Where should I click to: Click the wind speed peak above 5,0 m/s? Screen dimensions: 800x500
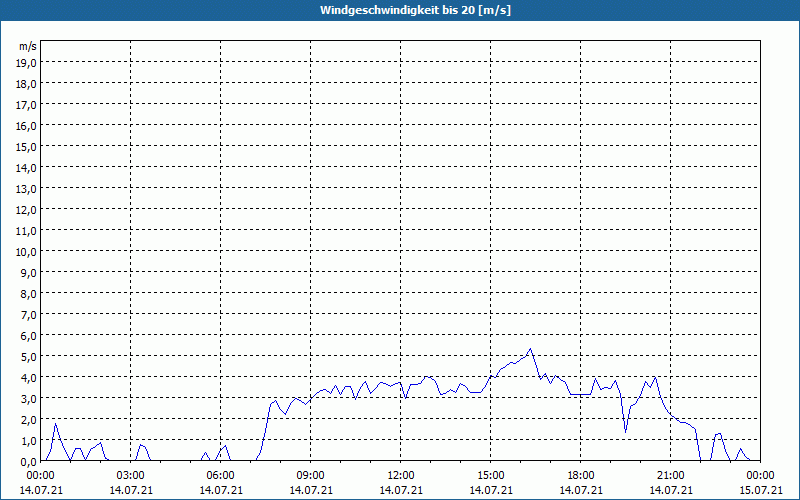(530, 349)
